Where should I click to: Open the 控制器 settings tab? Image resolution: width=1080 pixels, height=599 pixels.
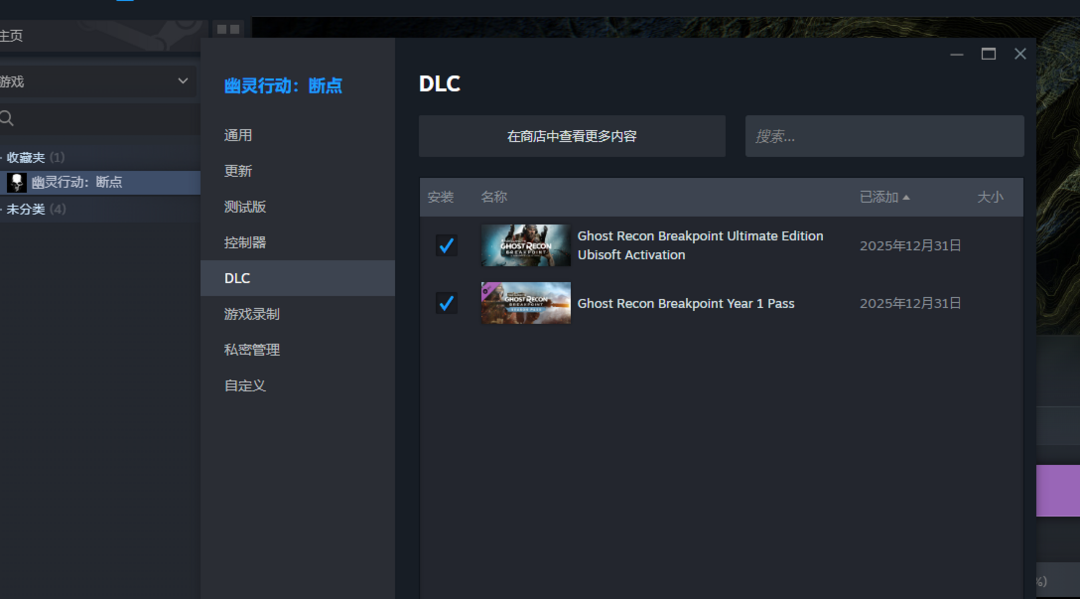pos(245,243)
